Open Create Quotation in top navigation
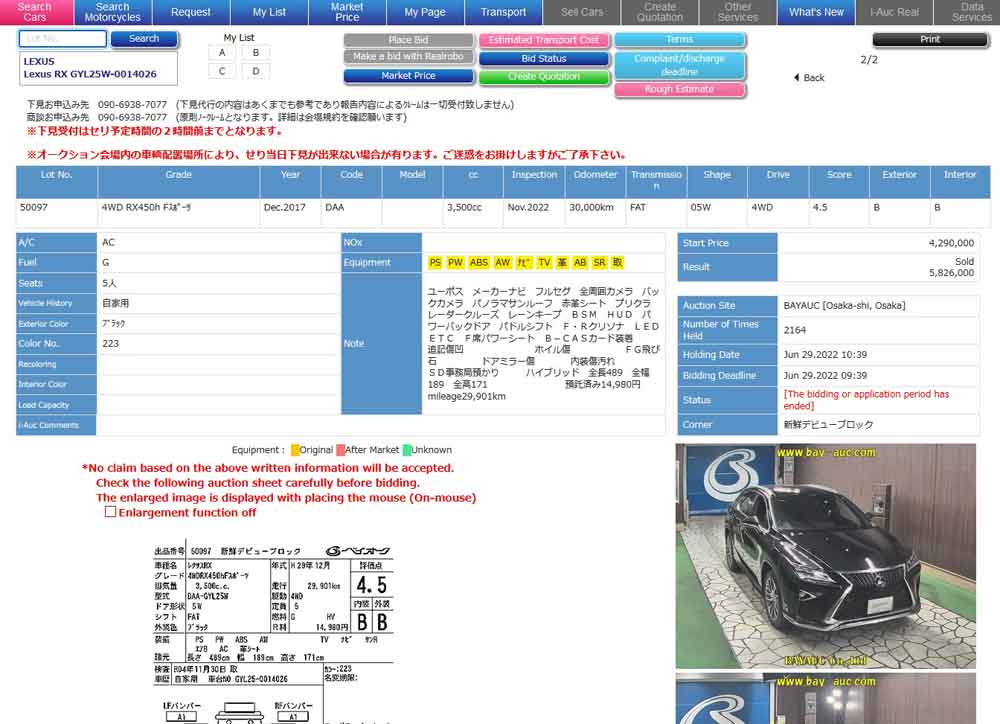 660,12
